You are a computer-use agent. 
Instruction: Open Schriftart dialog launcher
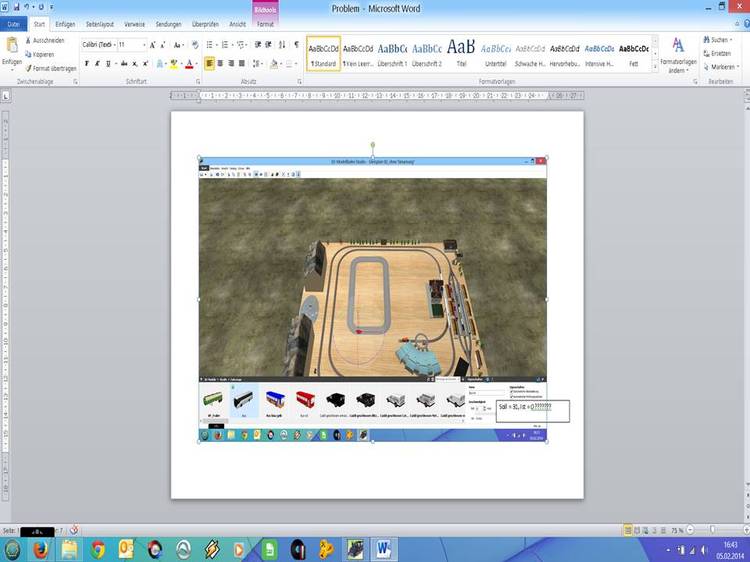click(x=198, y=82)
